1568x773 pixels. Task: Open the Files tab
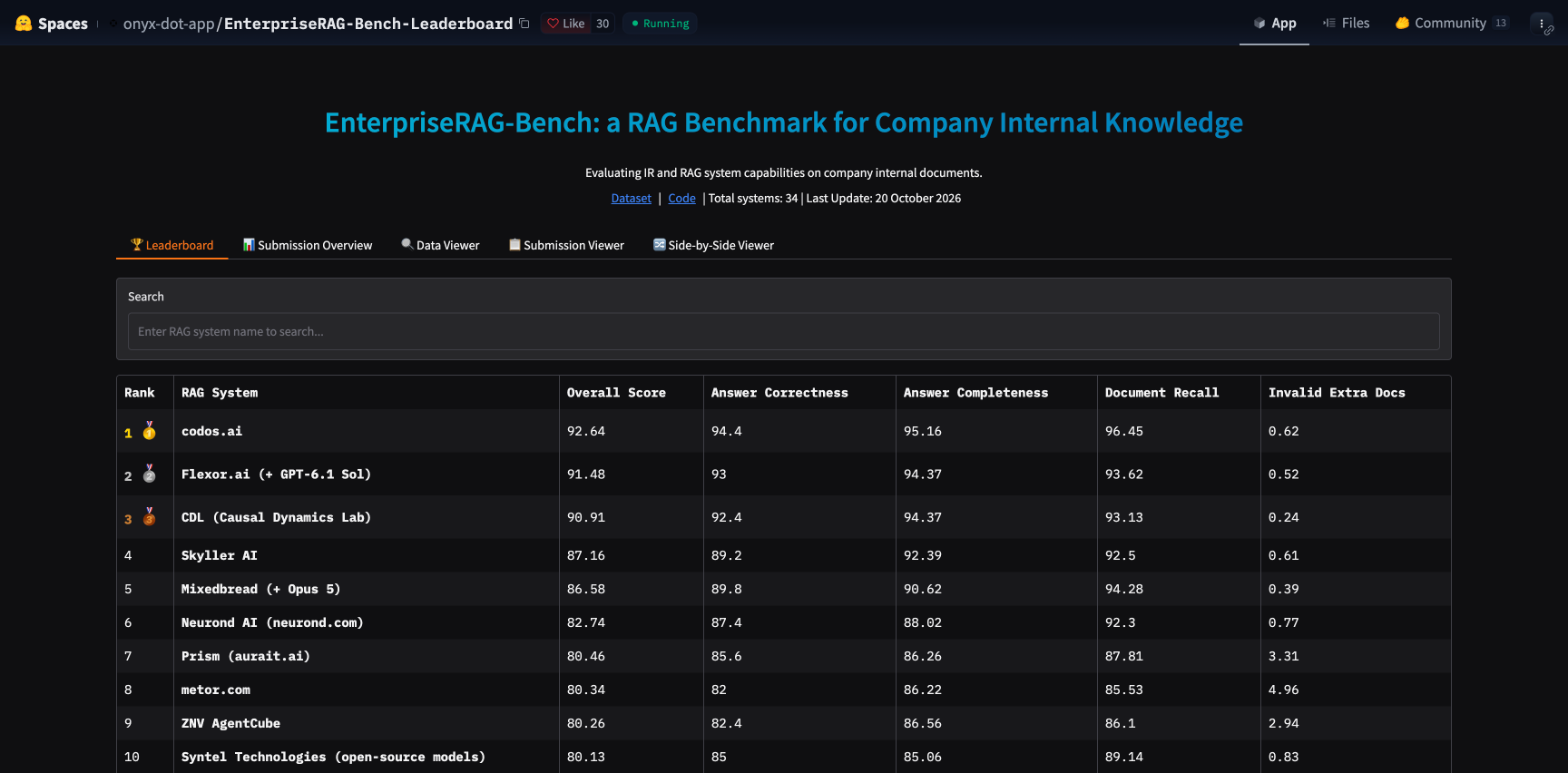click(1346, 23)
